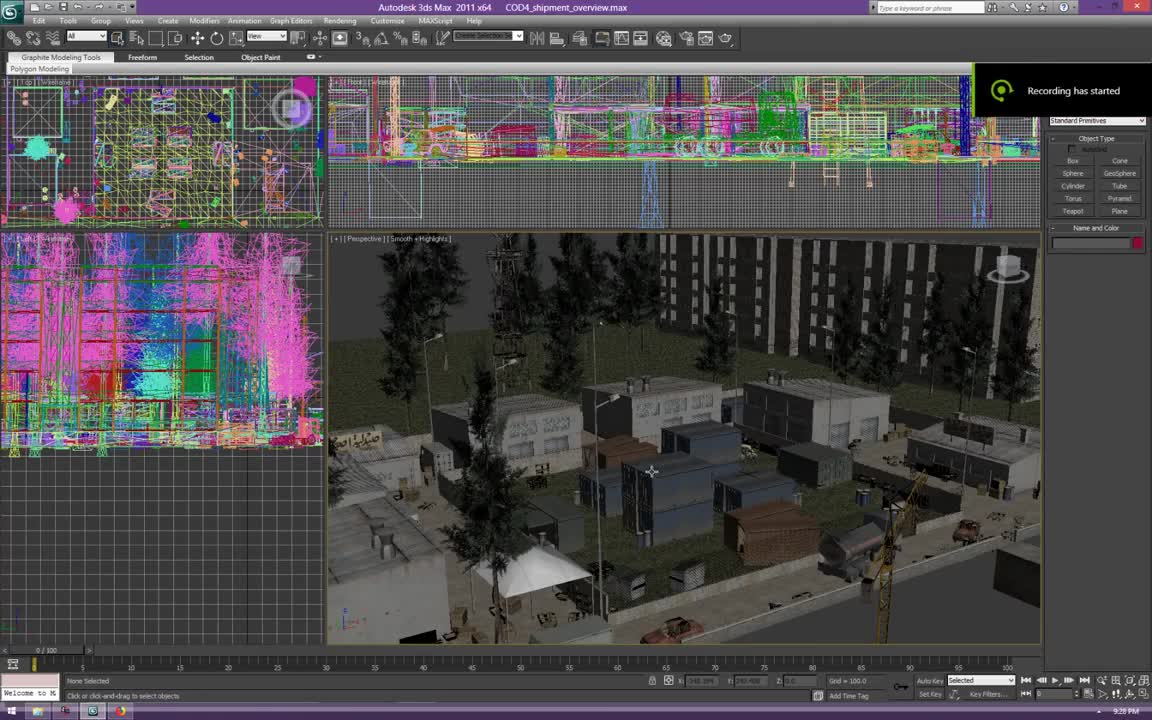Open the Rendering menu
This screenshot has width=1152, height=720.
[x=340, y=20]
